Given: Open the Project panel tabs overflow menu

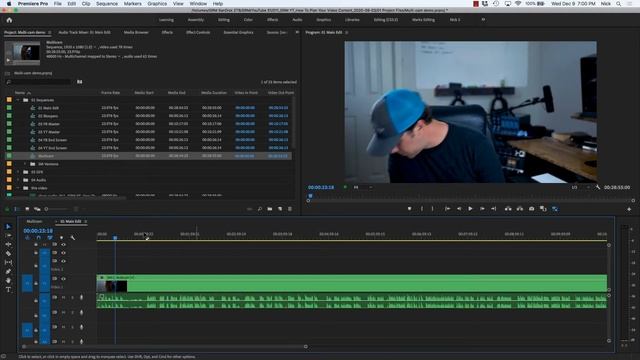Looking at the screenshot, I should click(x=297, y=32).
